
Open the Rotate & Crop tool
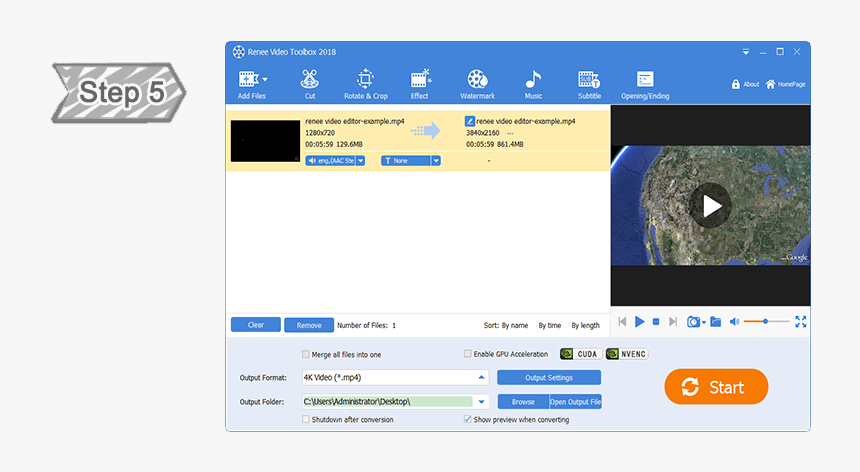365,84
